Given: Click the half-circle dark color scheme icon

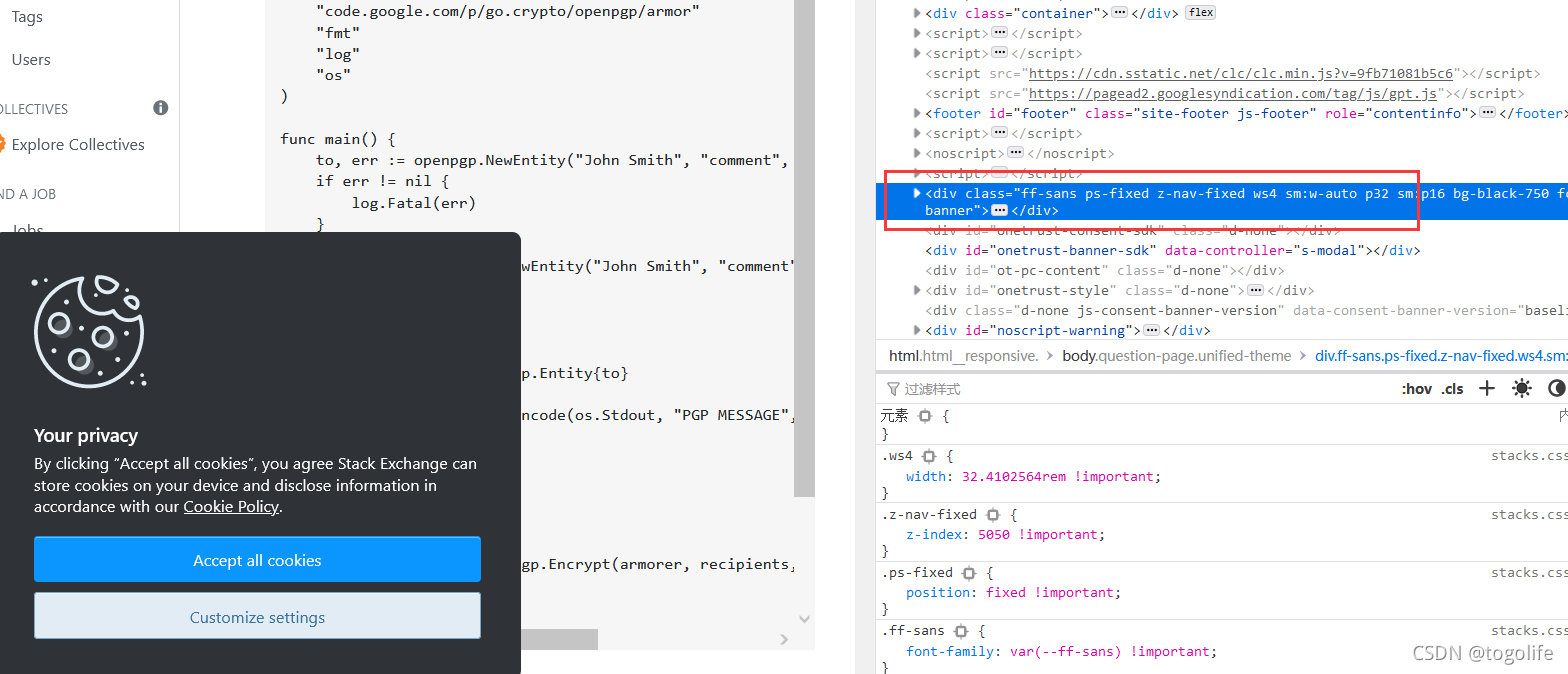Looking at the screenshot, I should click(1557, 388).
